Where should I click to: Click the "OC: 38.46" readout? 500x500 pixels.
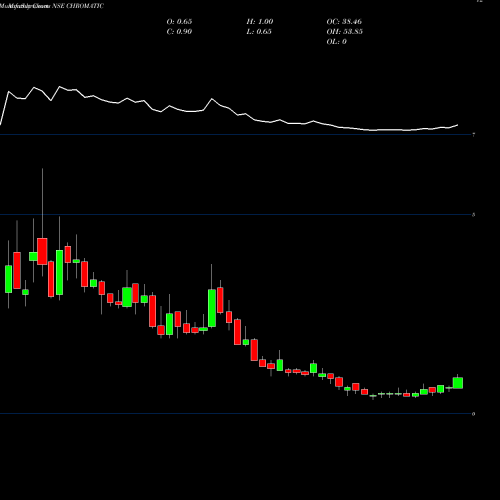[x=344, y=22]
